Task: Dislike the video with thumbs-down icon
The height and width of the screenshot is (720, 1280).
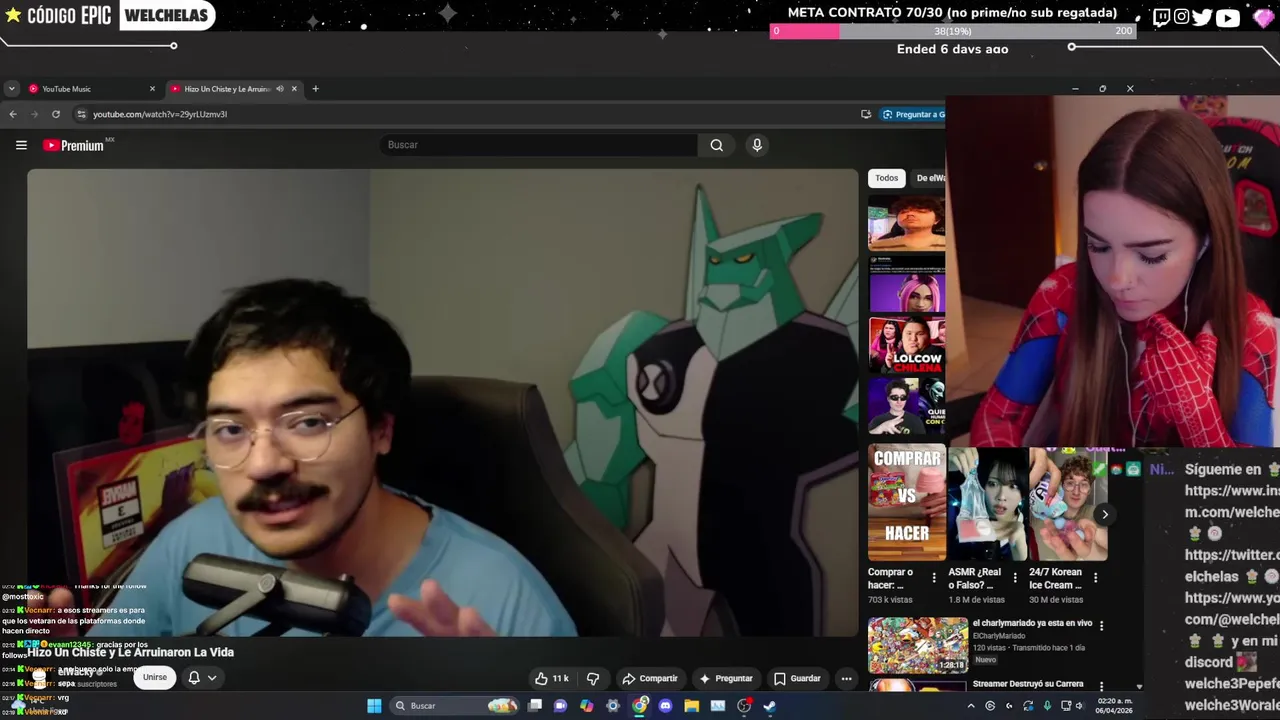Action: click(x=593, y=678)
